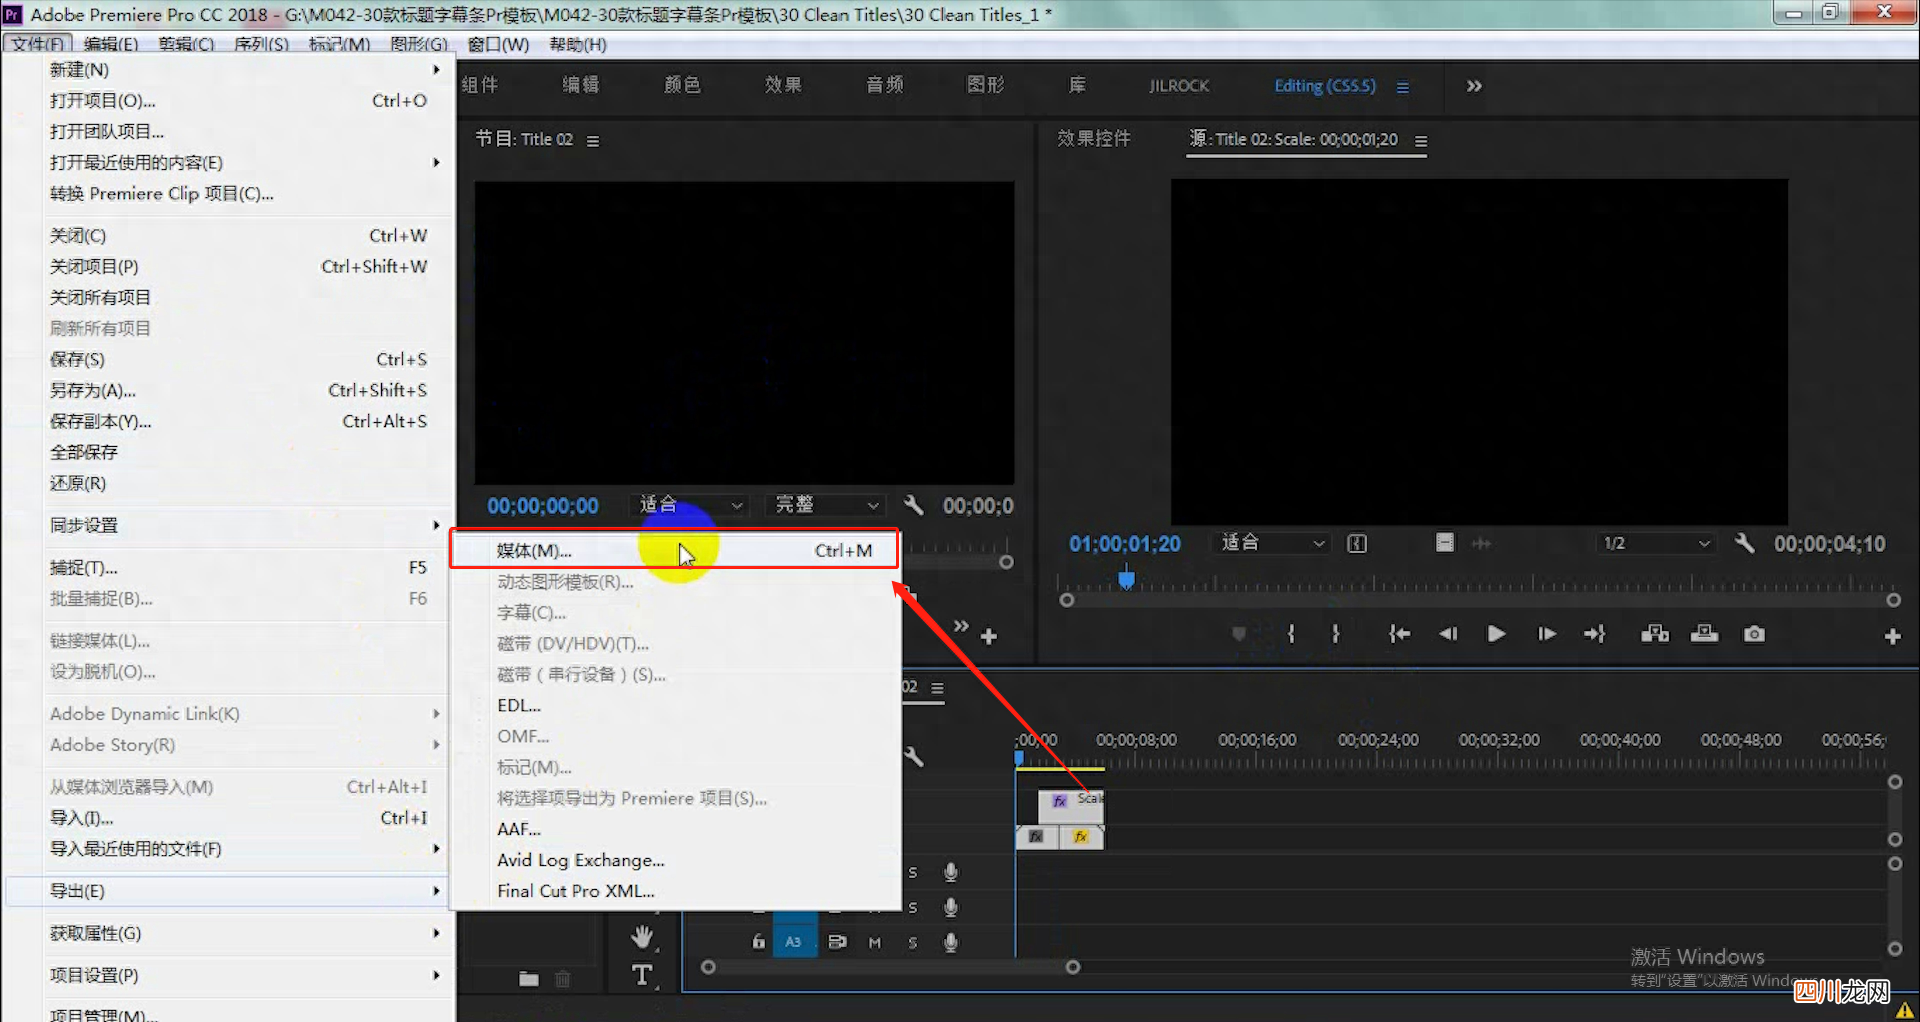Switch to JILROCK workspace
The width and height of the screenshot is (1920, 1022).
coord(1179,86)
